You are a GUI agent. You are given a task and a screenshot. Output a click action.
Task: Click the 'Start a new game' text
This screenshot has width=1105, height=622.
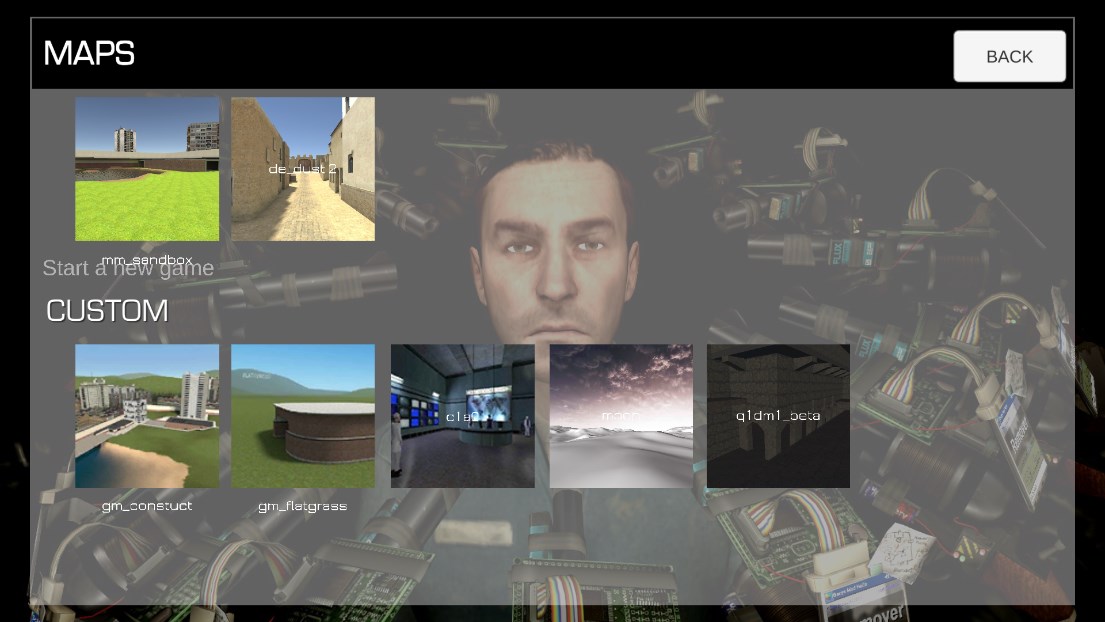pos(128,268)
